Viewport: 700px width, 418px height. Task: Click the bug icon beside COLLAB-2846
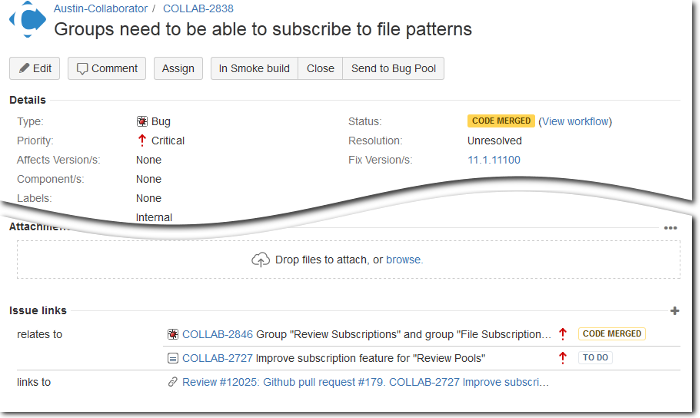point(173,334)
